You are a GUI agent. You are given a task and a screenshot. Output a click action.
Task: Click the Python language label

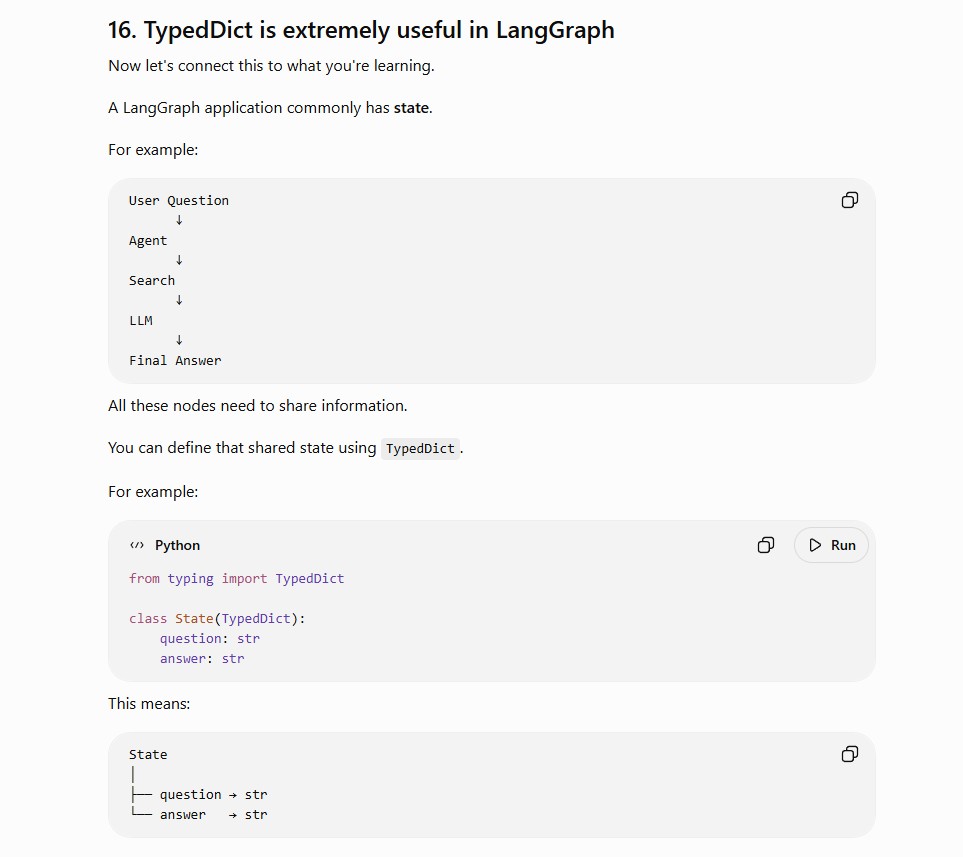click(177, 545)
